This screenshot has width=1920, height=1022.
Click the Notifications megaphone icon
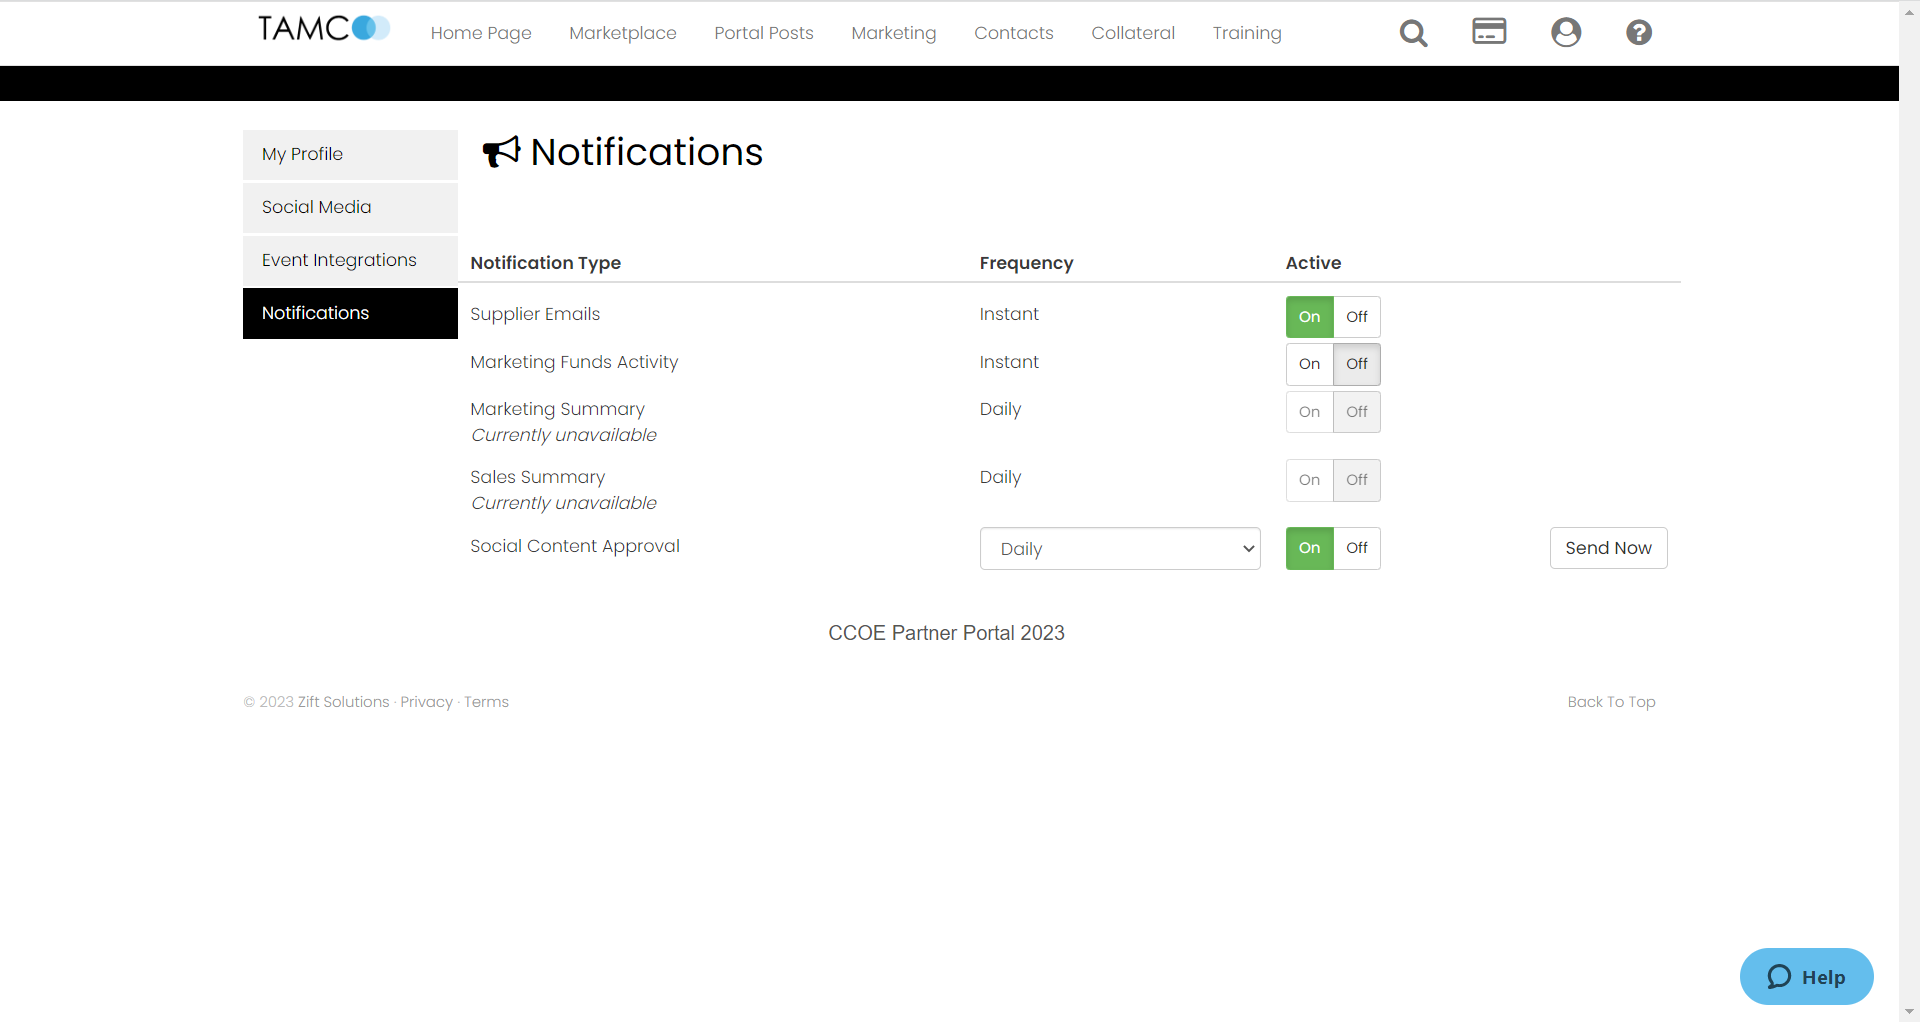tap(502, 152)
